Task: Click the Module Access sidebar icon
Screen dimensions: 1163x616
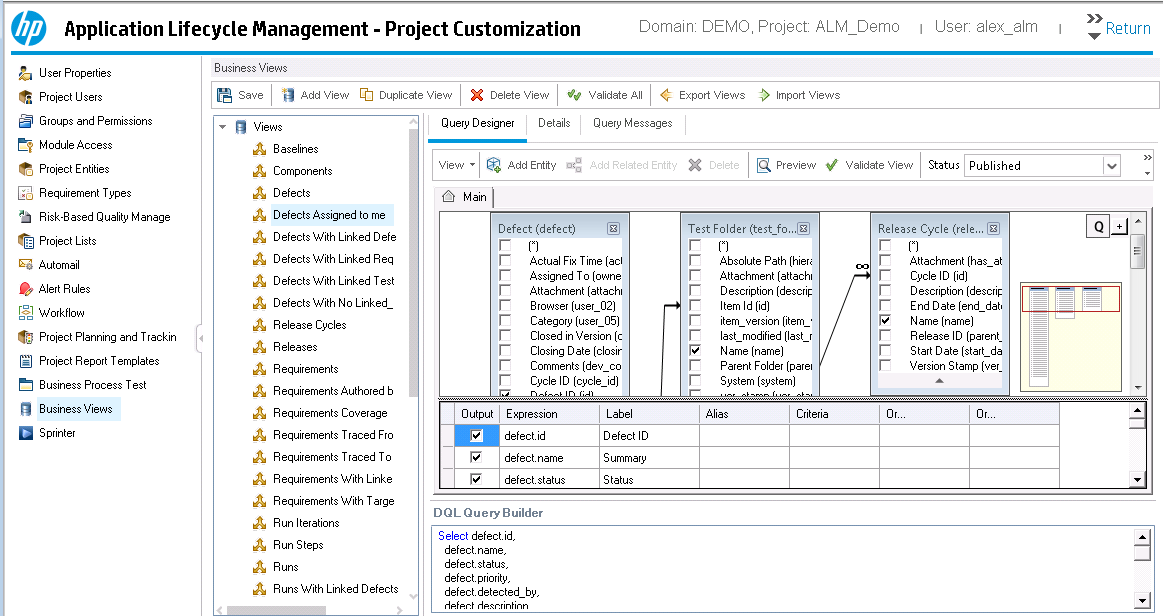Action: click(x=25, y=145)
